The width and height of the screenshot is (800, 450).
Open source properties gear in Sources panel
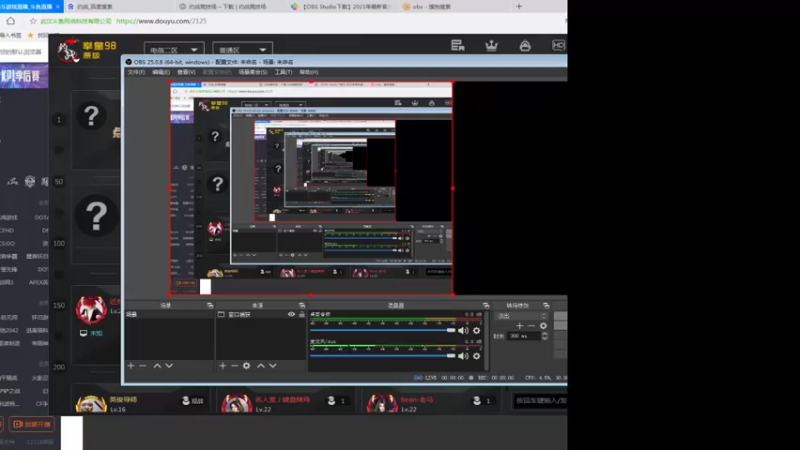pos(246,366)
